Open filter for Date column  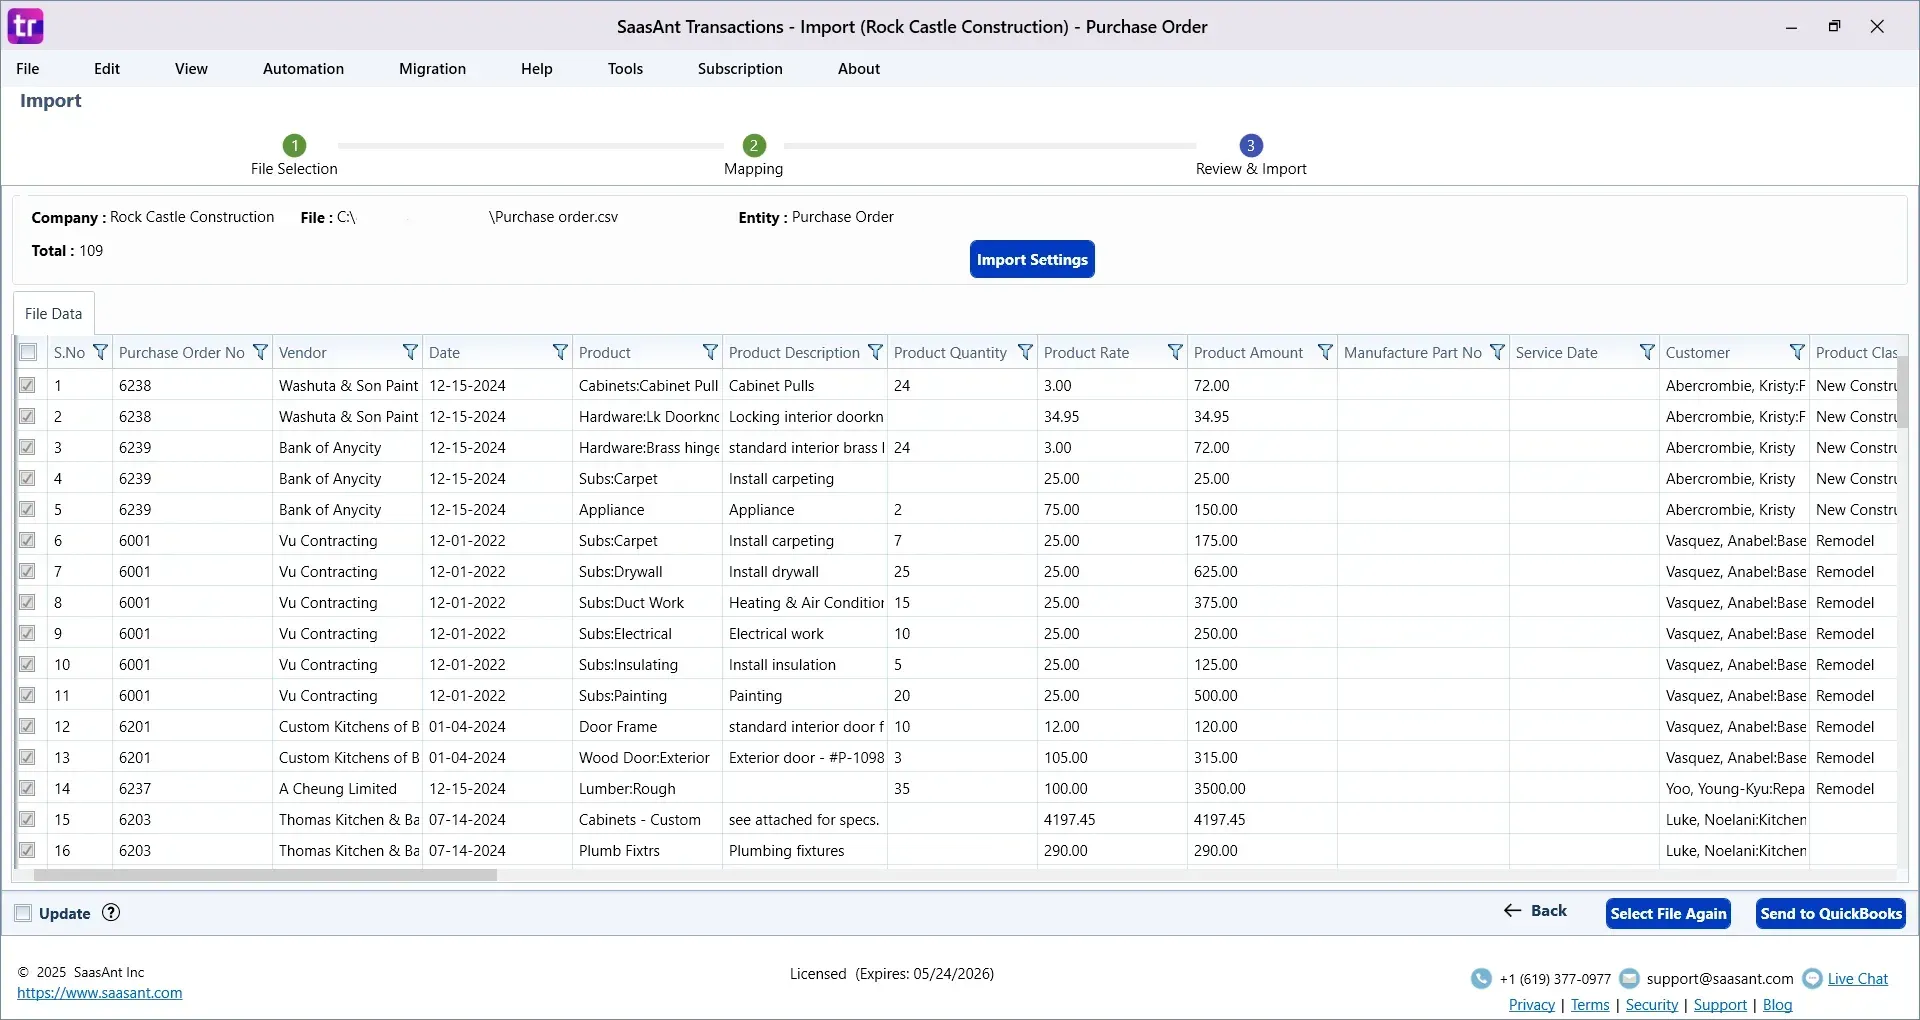(x=560, y=352)
